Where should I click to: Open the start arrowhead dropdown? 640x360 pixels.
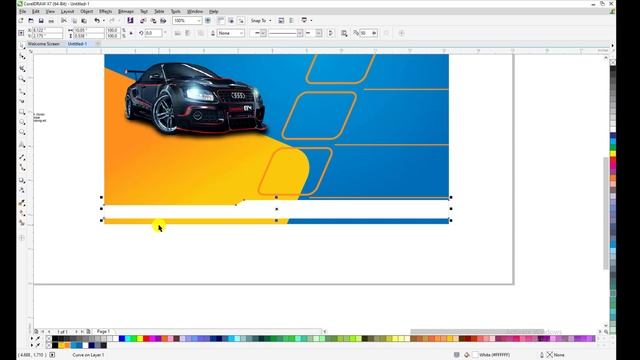point(263,33)
